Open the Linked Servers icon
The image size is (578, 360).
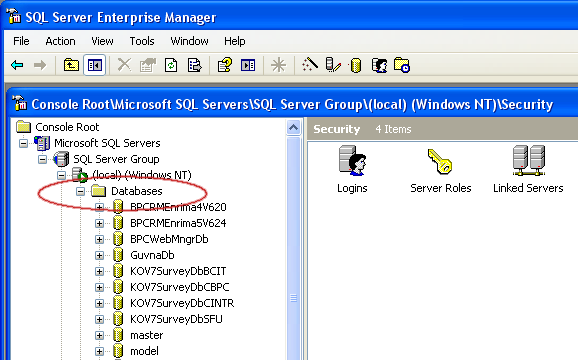pos(528,169)
